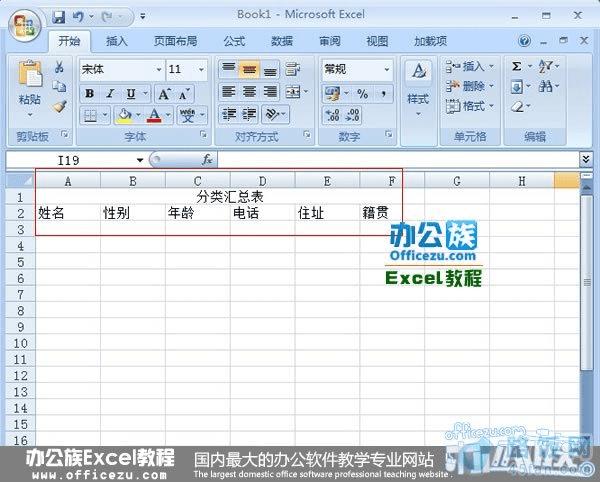The width and height of the screenshot is (600, 482).
Task: Toggle middle vertical alignment
Action: point(249,70)
